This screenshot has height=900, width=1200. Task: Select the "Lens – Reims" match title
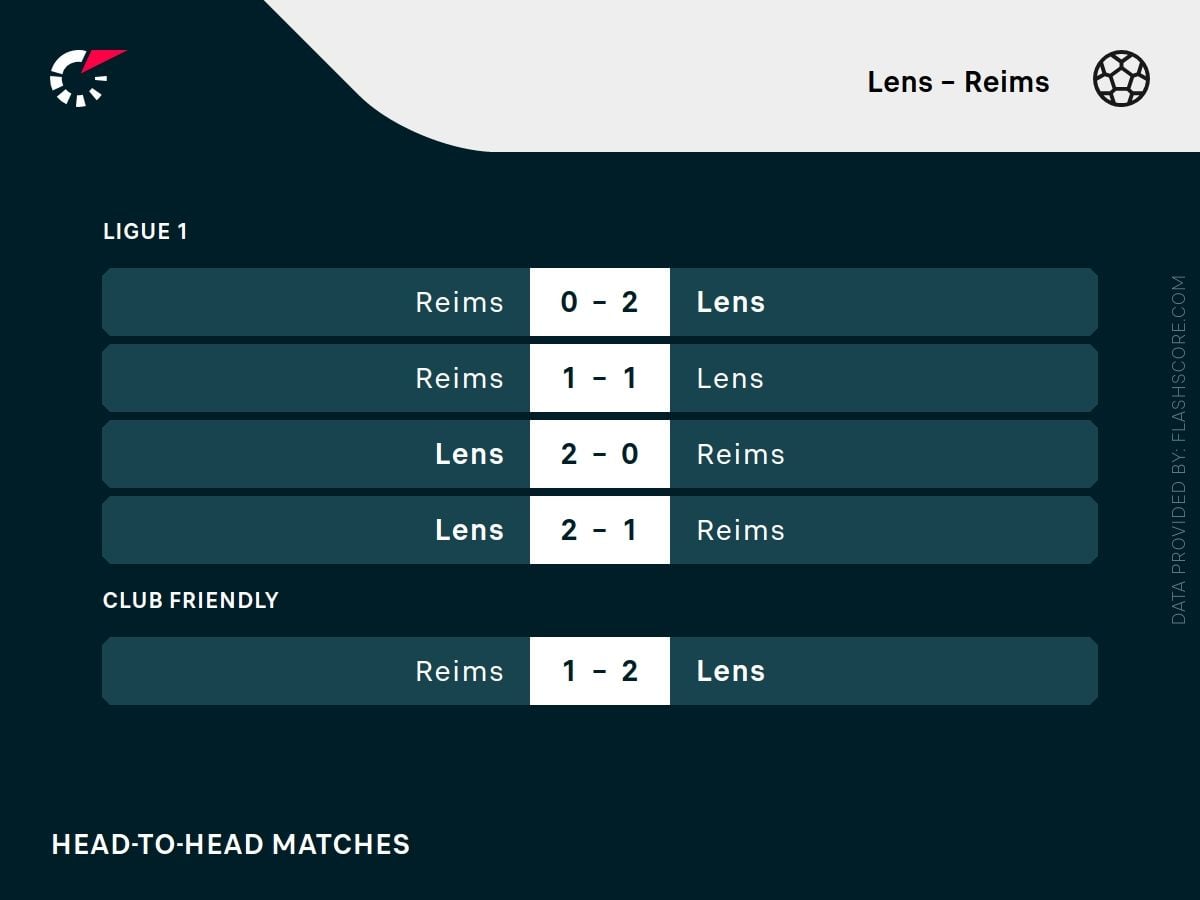[958, 82]
